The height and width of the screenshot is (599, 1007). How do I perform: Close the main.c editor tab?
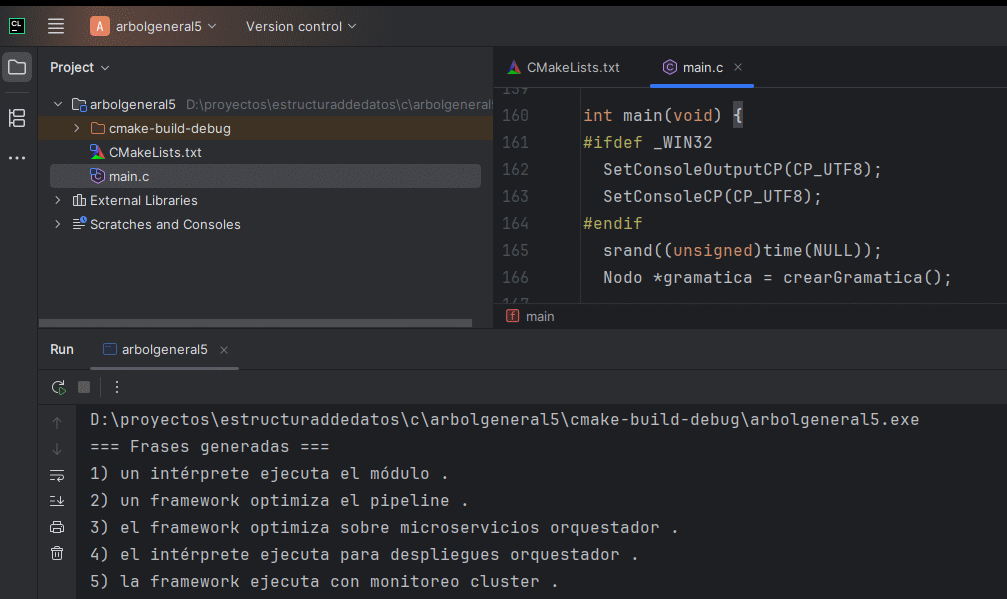click(x=738, y=67)
